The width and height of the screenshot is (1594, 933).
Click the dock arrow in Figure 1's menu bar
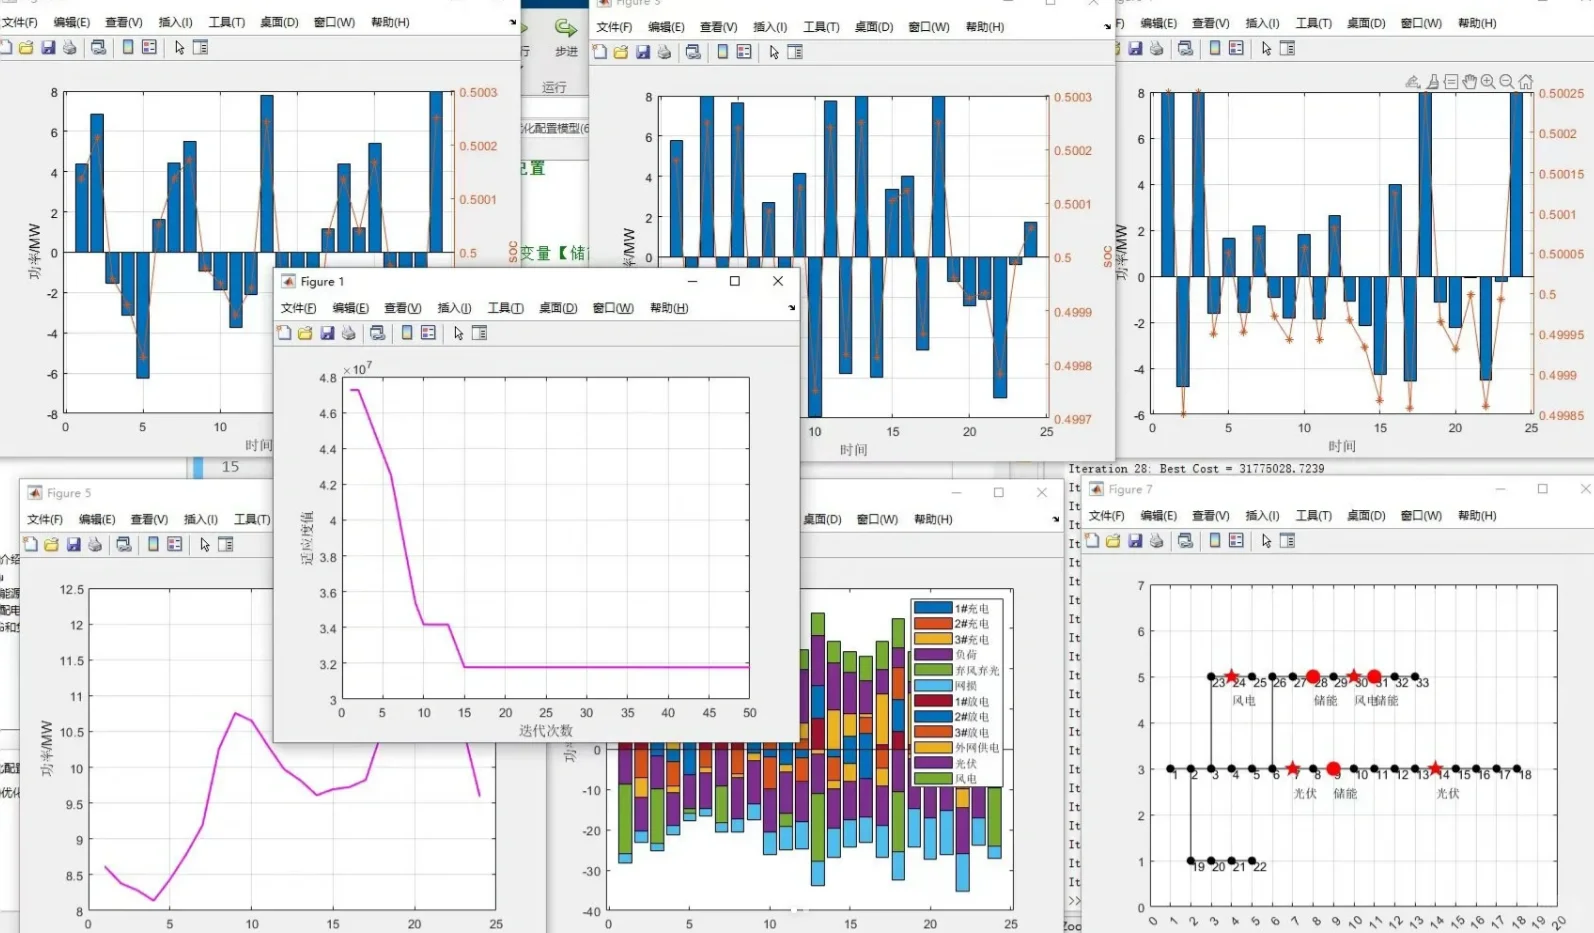(791, 308)
